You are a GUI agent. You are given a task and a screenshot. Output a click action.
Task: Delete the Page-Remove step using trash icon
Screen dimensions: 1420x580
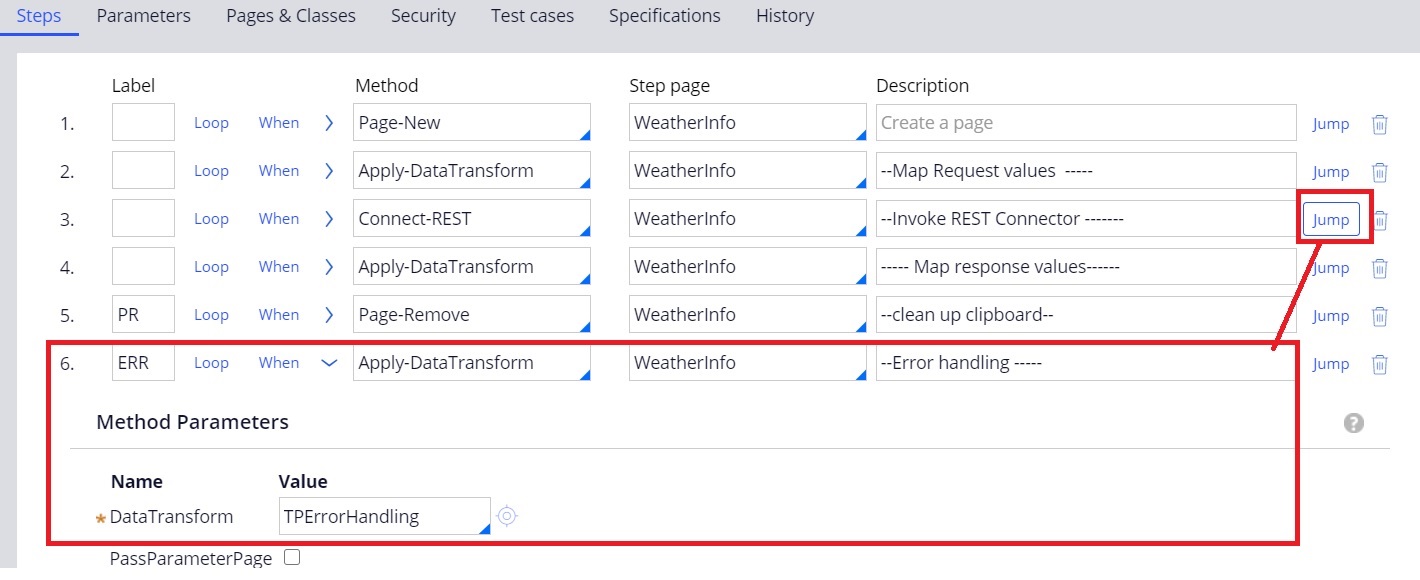[1380, 315]
